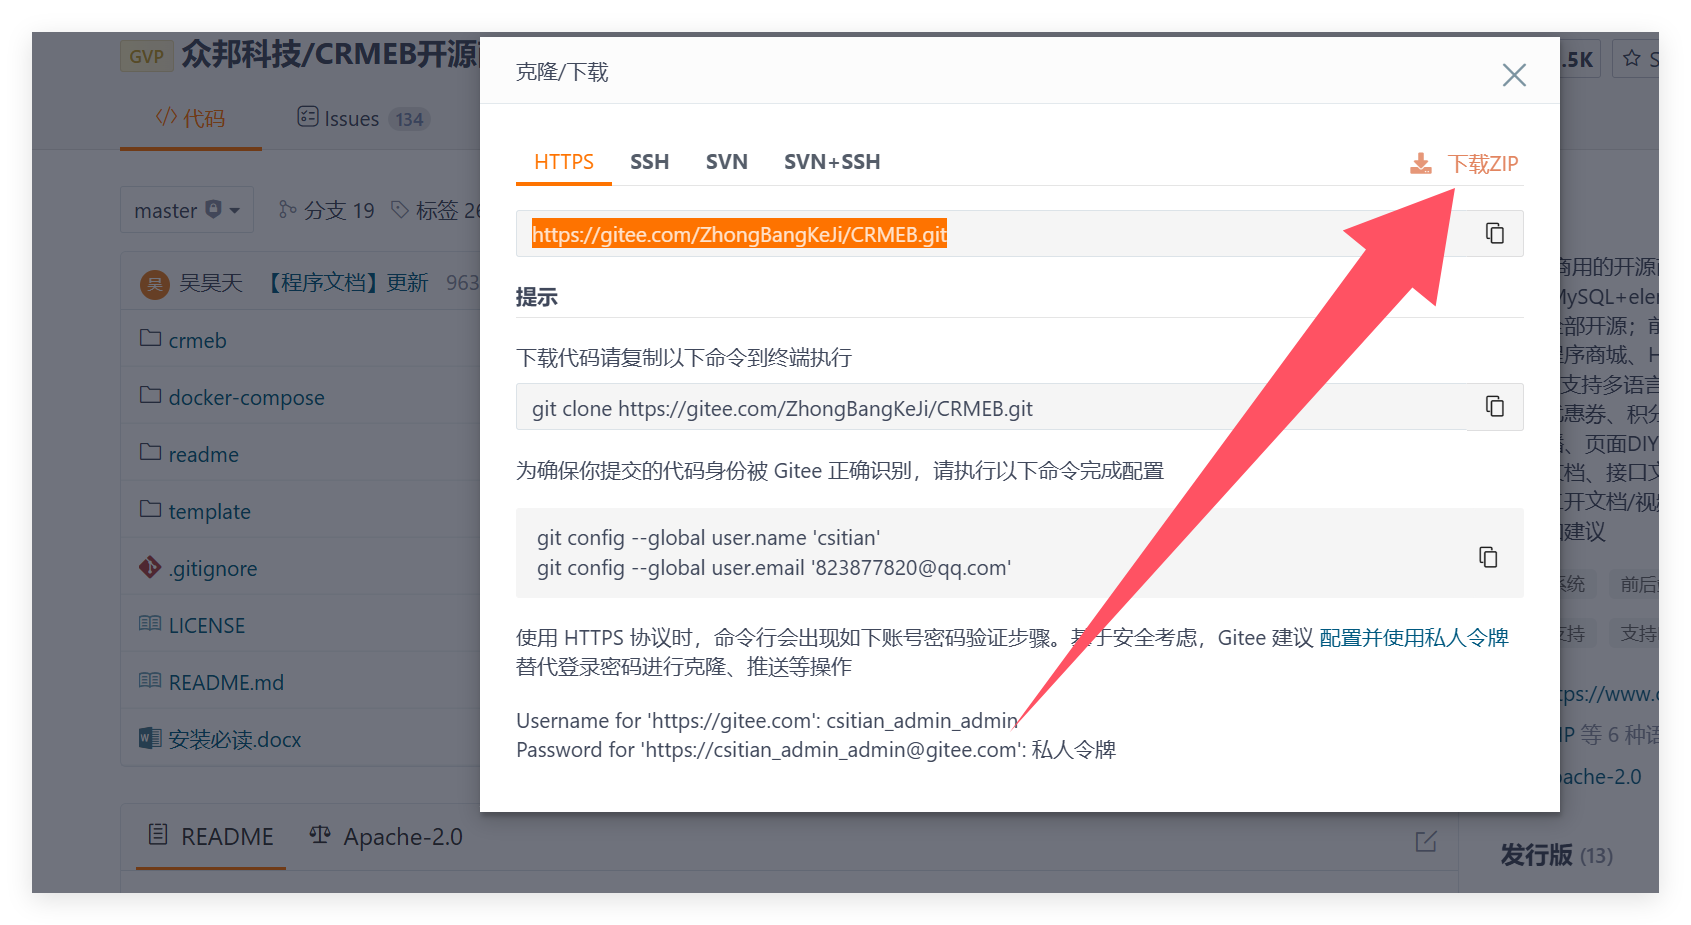The width and height of the screenshot is (1691, 925).
Task: Click the git icon beside .gitignore
Action: point(150,567)
